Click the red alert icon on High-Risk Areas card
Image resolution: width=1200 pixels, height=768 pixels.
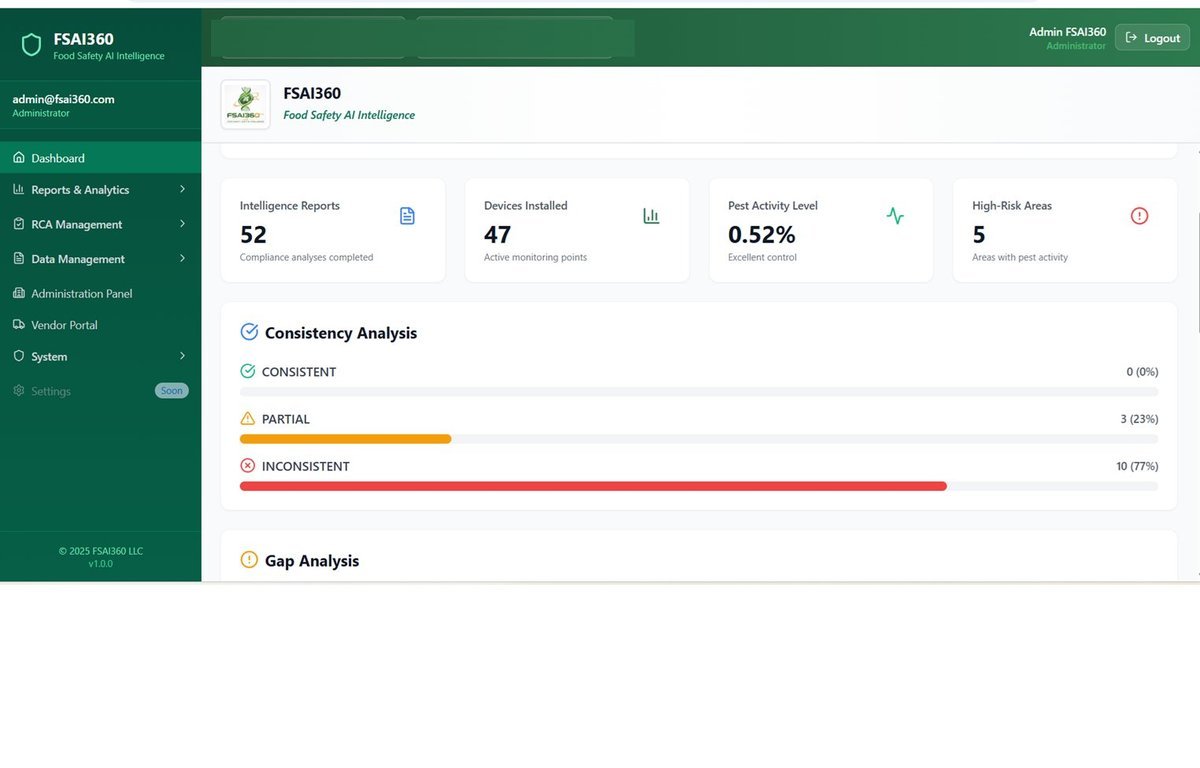(1139, 215)
